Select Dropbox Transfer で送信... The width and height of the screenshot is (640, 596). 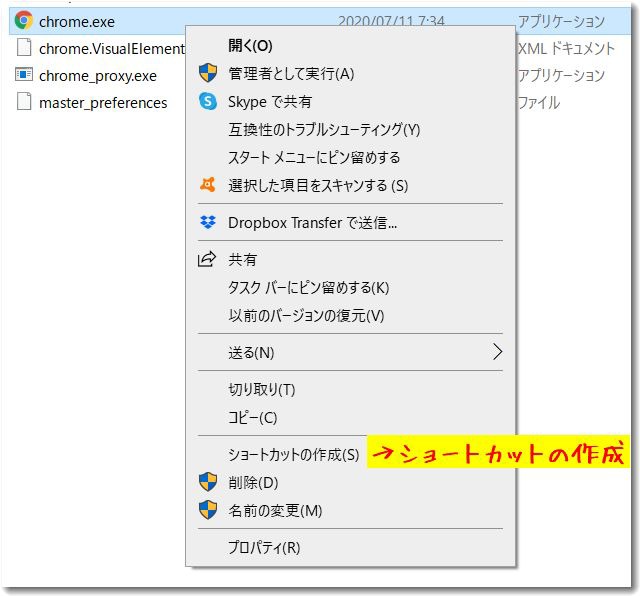coord(313,222)
